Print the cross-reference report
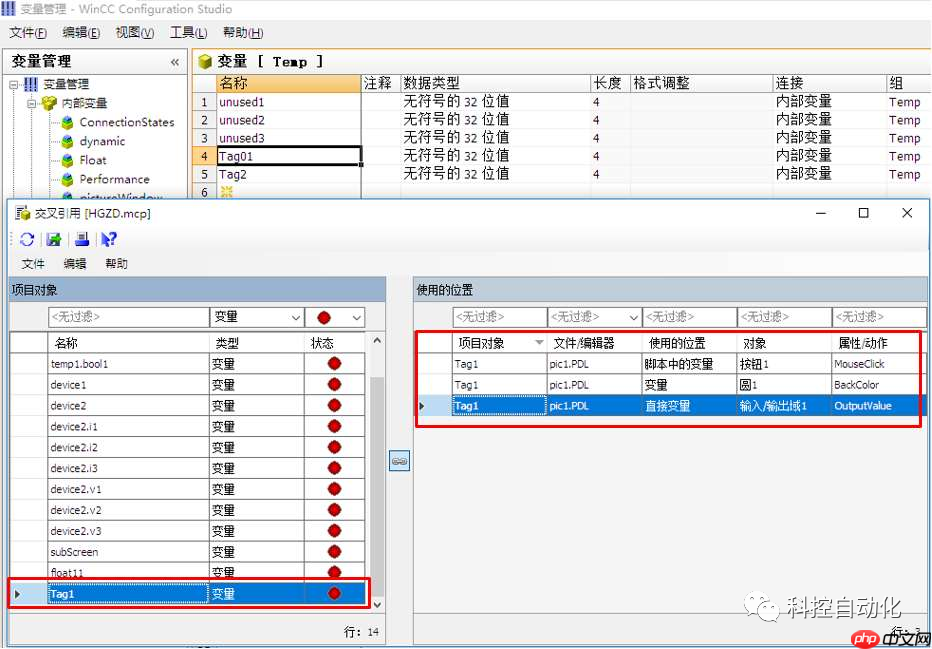This screenshot has height=649, width=932. pos(79,239)
